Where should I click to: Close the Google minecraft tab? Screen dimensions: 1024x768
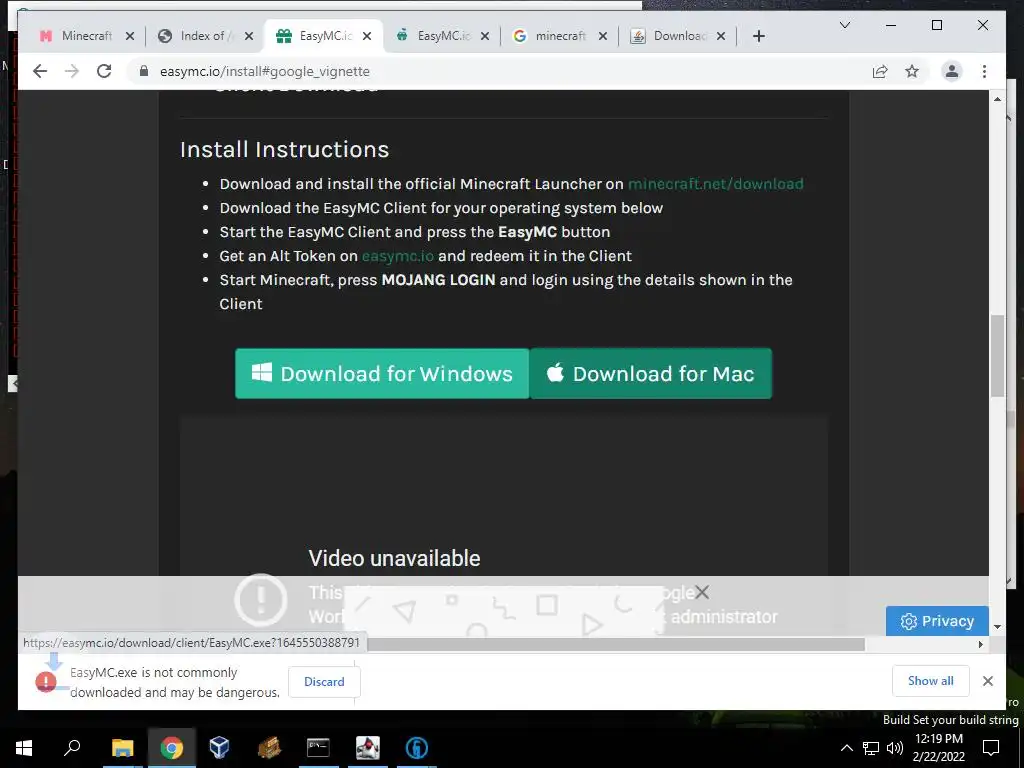[603, 36]
